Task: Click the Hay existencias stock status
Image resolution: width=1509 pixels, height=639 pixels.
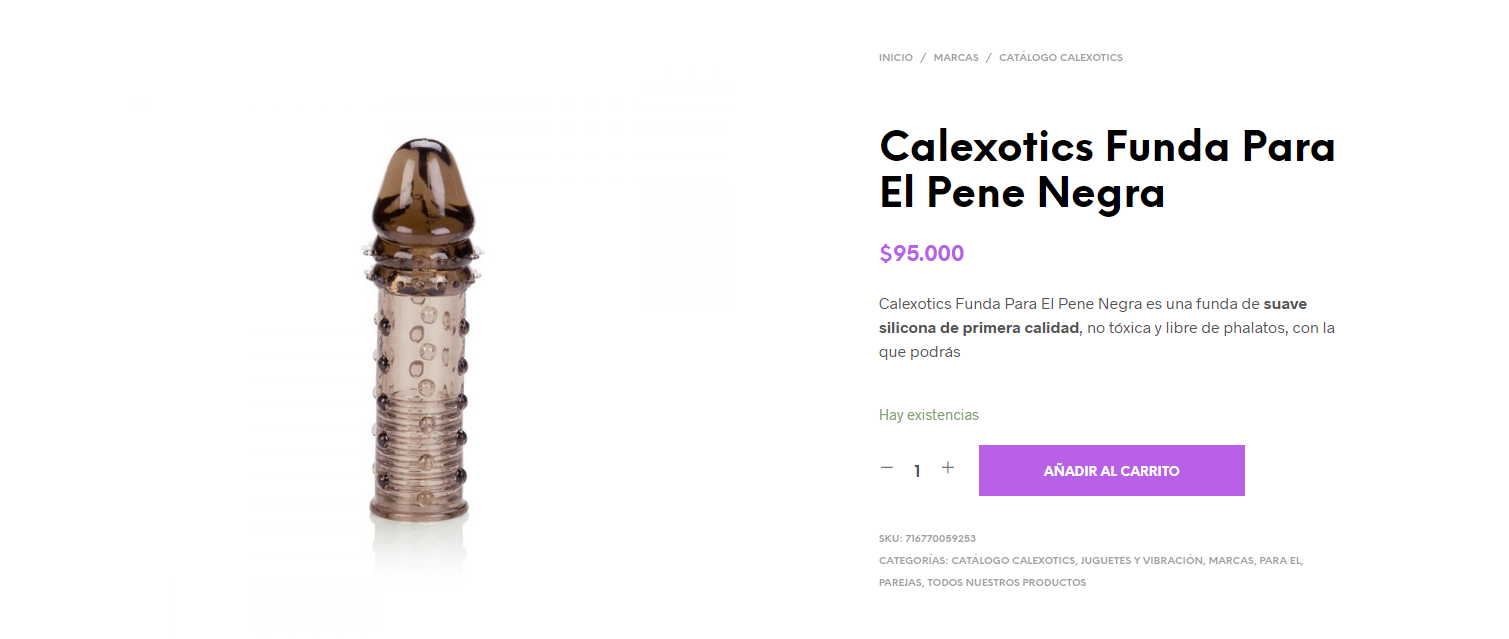Action: (929, 415)
